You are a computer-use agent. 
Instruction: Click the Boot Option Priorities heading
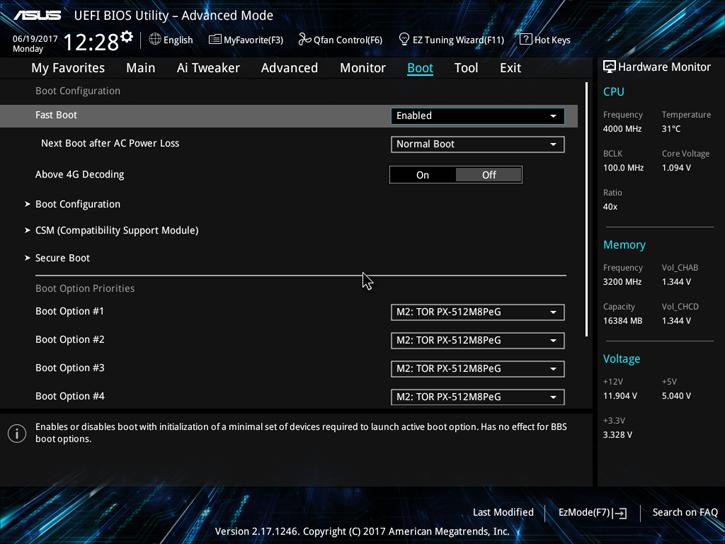85,288
